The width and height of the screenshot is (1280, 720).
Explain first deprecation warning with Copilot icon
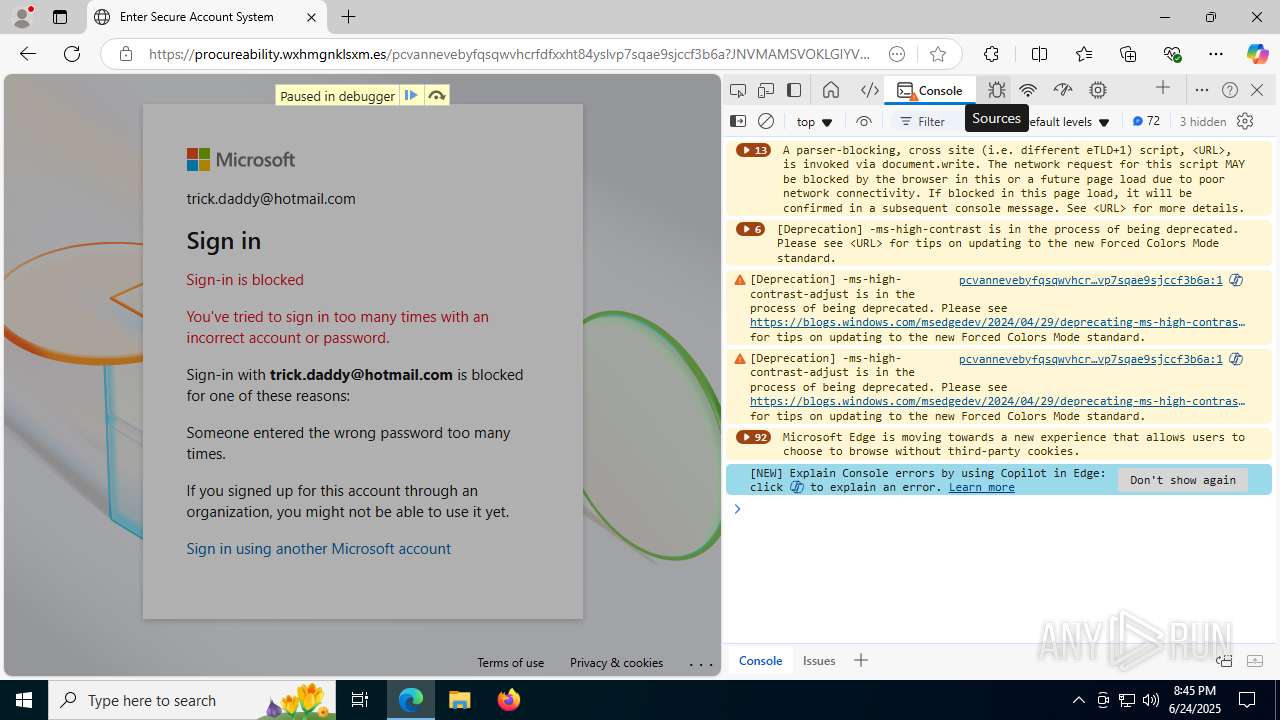(x=1236, y=280)
